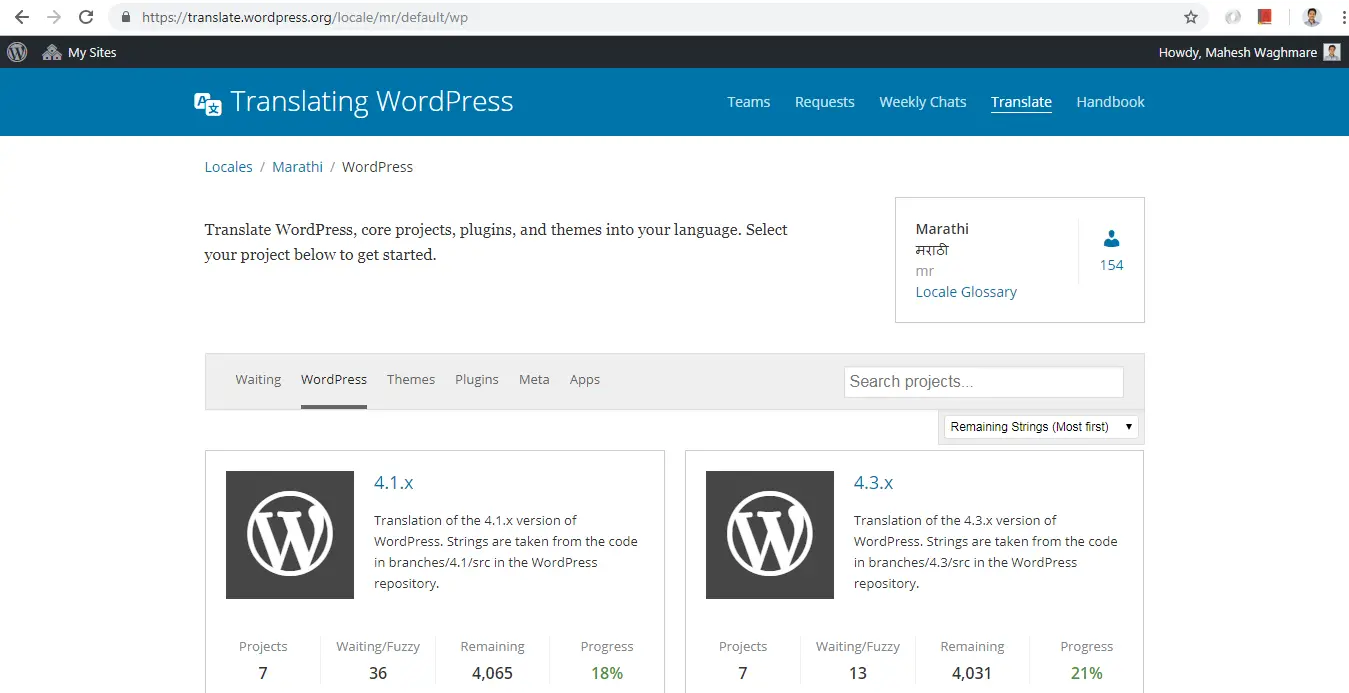The height and width of the screenshot is (693, 1349).
Task: View site security lock information
Action: (x=125, y=17)
